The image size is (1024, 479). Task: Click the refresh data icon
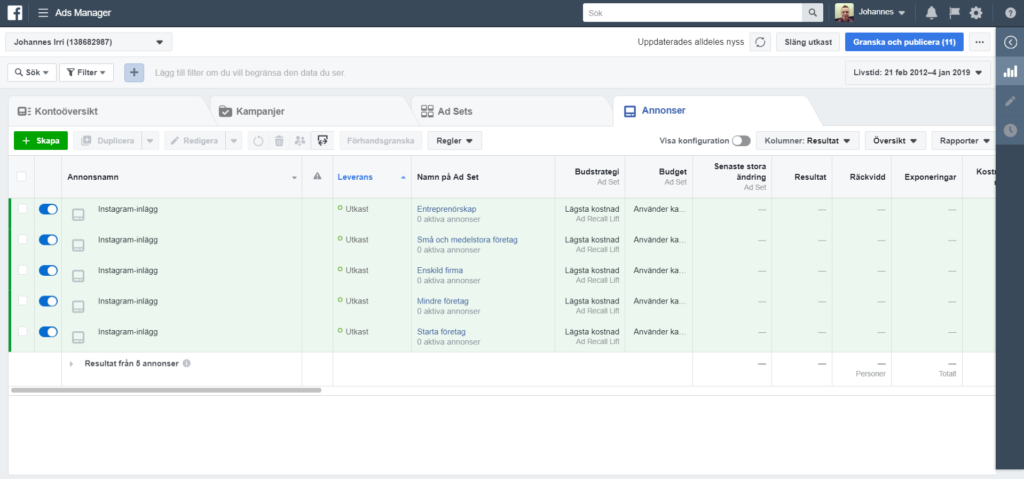coord(761,42)
